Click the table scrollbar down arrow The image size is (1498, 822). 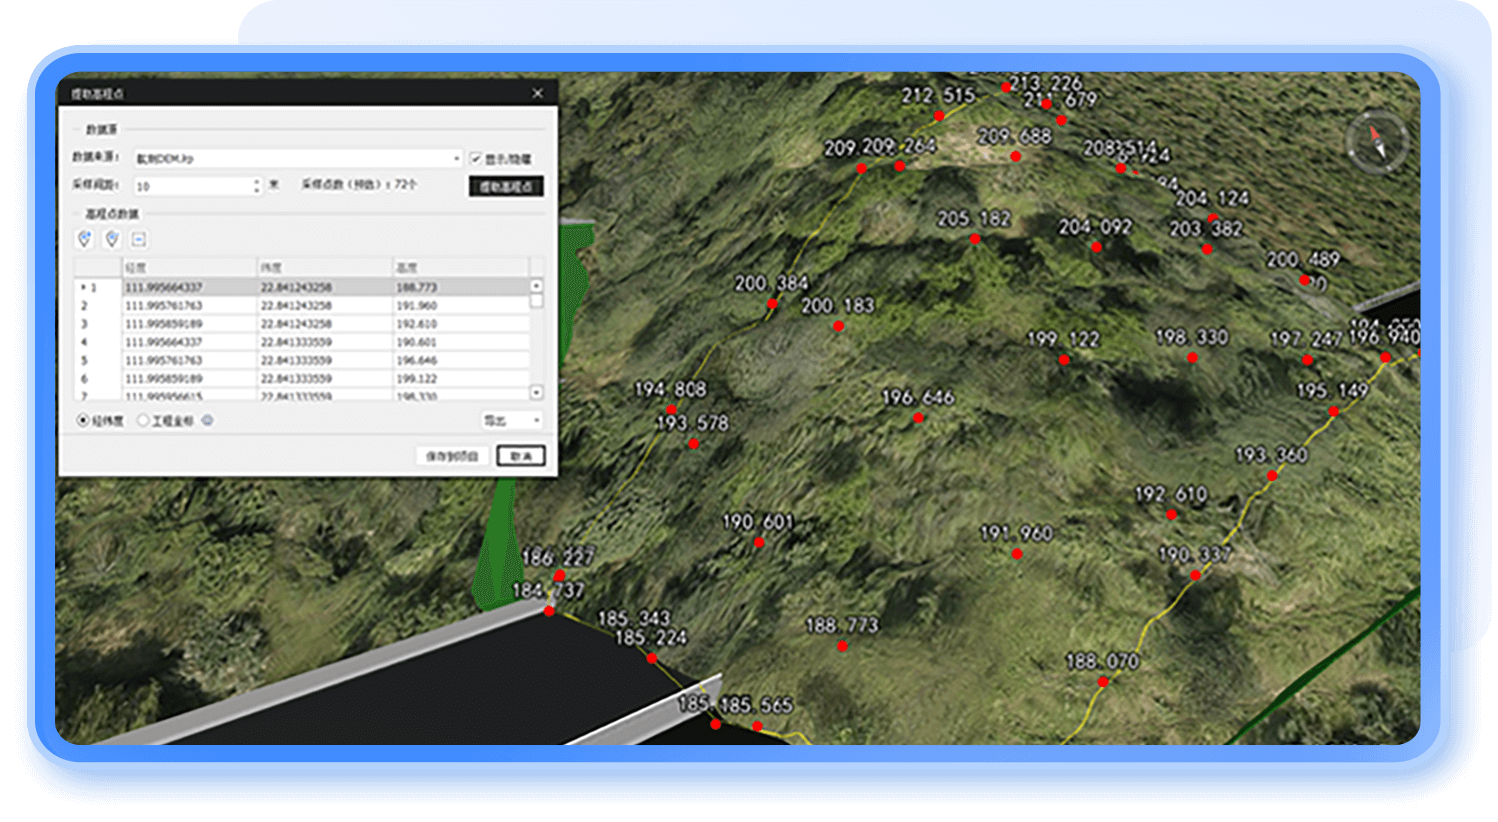[x=536, y=393]
